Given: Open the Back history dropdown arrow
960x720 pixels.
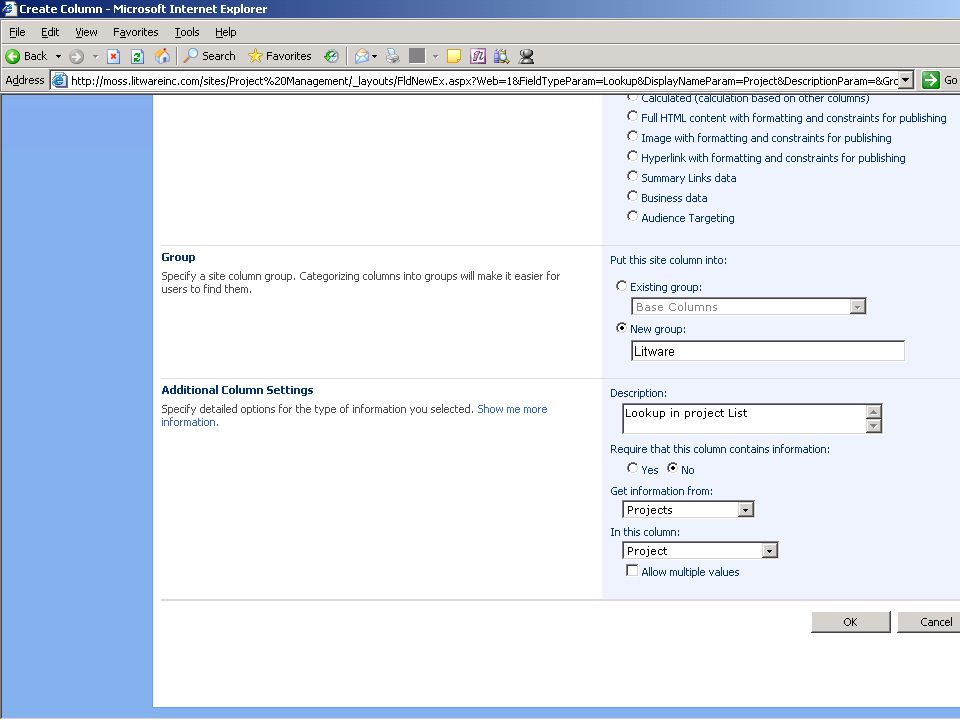Looking at the screenshot, I should coord(59,56).
